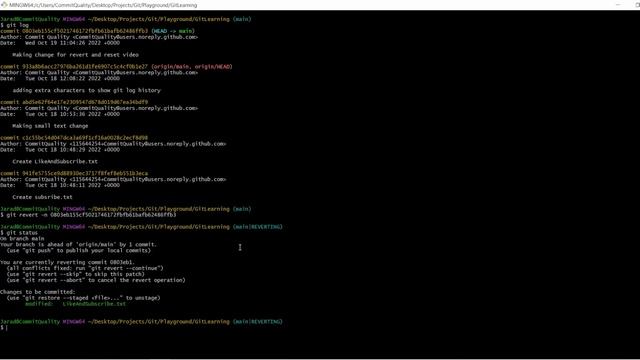This screenshot has width=640, height=360.
Task: Click the '$ git revert -n' command line
Action: tap(88, 215)
